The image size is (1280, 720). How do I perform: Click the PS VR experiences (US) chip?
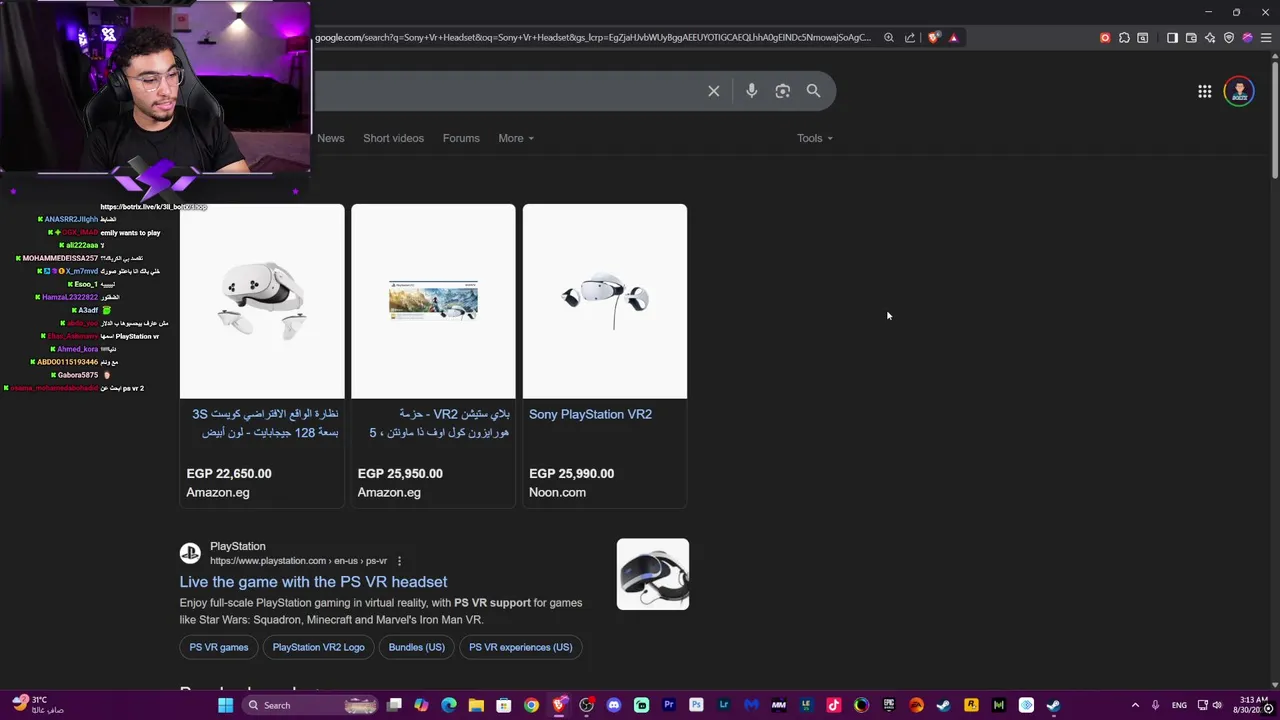[x=521, y=647]
